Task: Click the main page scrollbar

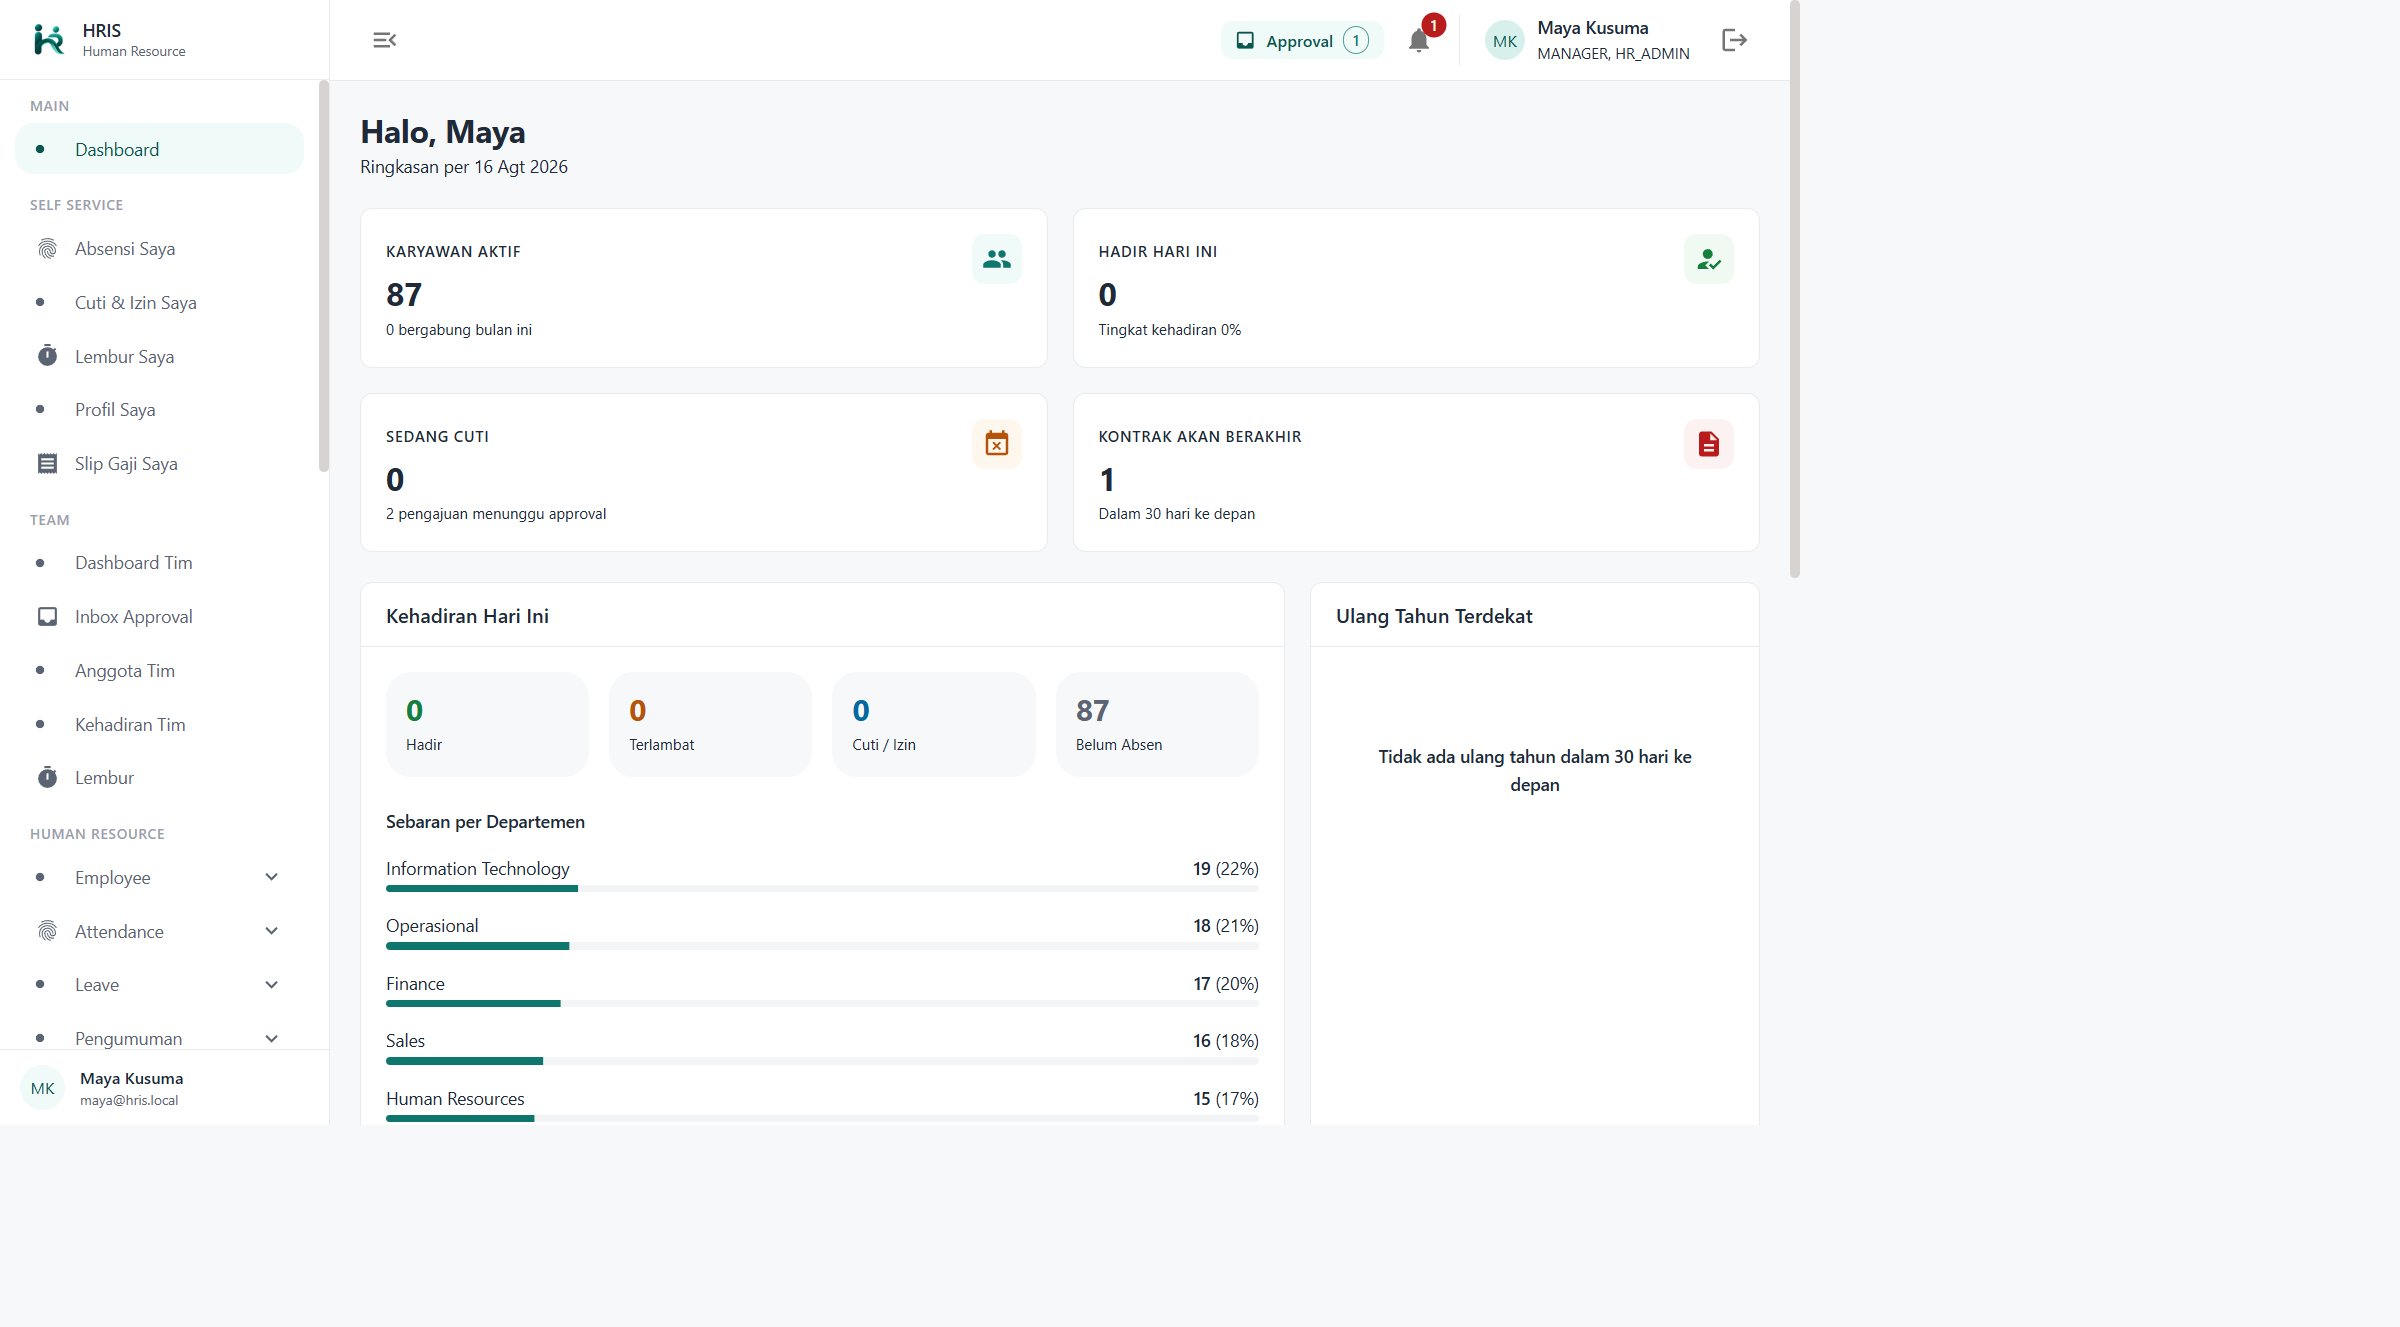Action: coord(1795,290)
